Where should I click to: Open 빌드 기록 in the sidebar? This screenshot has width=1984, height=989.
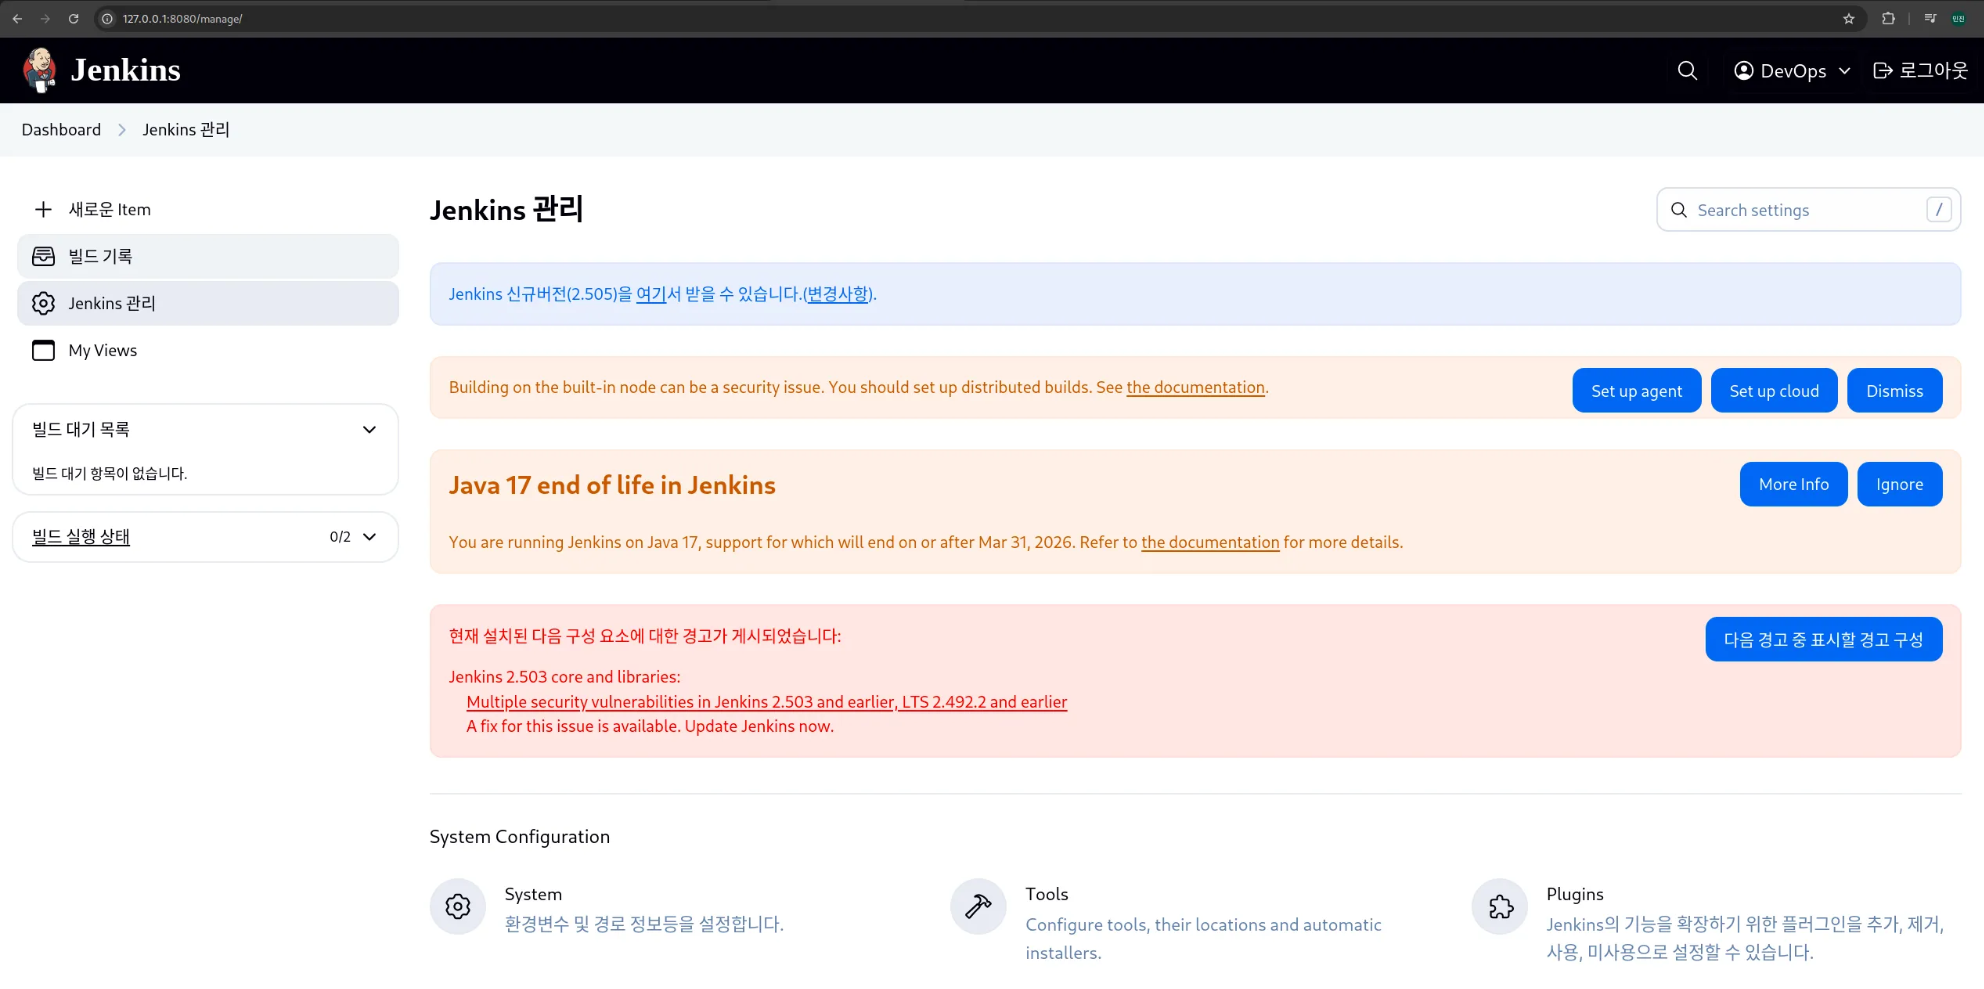[x=208, y=256]
